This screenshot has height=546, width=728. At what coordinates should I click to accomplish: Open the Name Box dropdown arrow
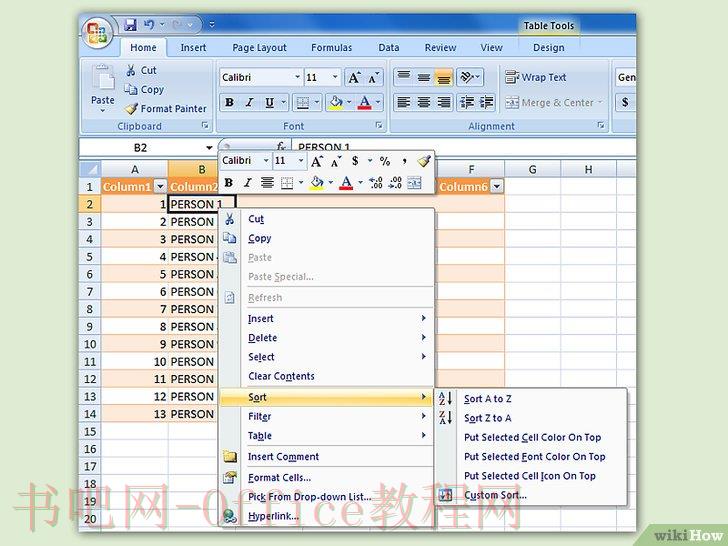click(x=208, y=148)
